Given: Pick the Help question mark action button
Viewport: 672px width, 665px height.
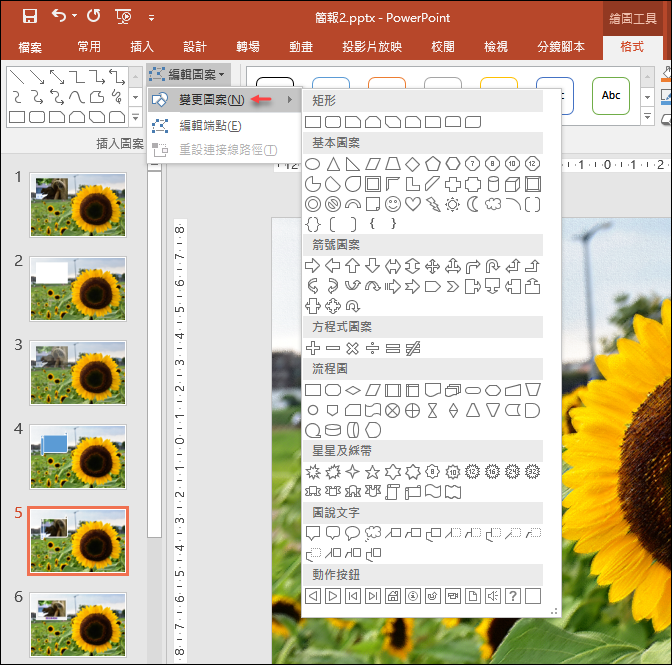Looking at the screenshot, I should click(512, 596).
